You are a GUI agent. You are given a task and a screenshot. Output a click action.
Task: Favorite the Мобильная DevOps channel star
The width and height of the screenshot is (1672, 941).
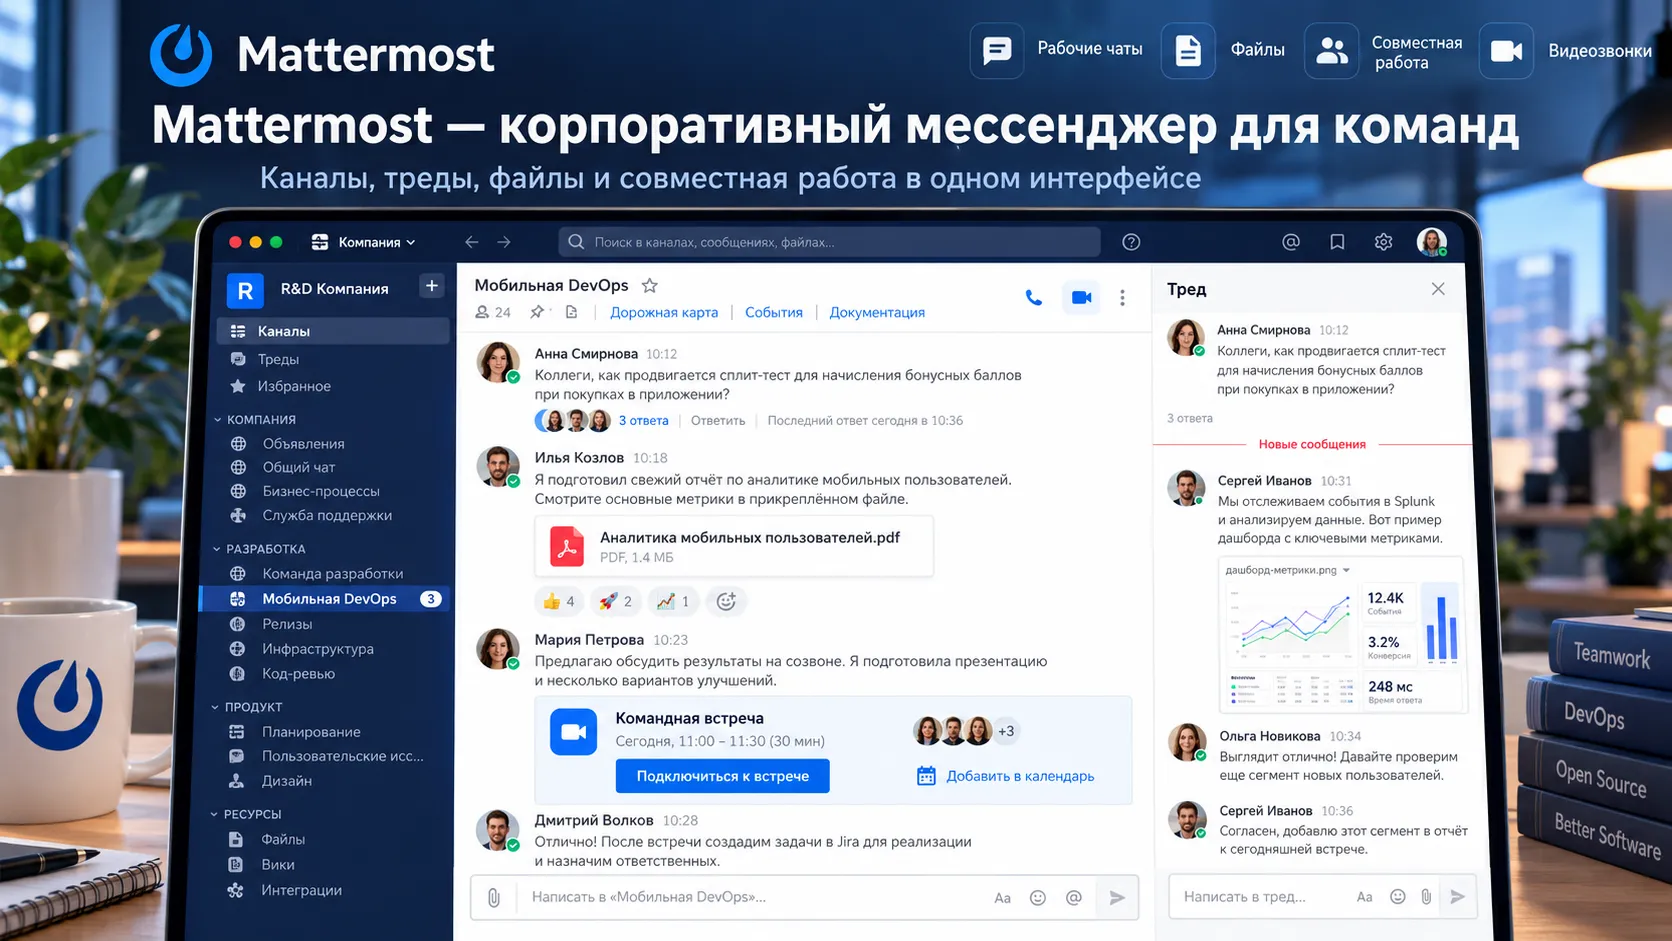coord(650,286)
